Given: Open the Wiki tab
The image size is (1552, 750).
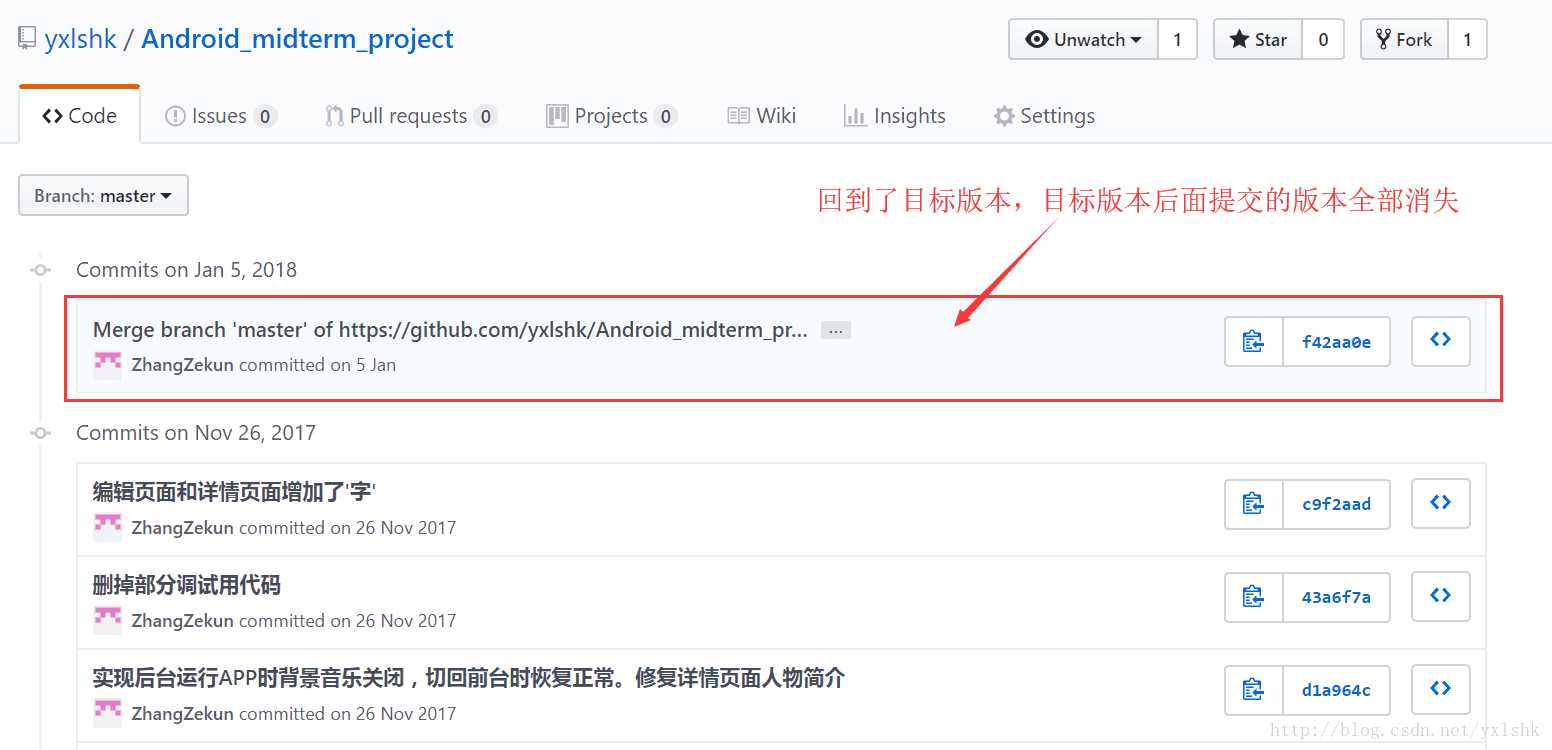Looking at the screenshot, I should (762, 116).
